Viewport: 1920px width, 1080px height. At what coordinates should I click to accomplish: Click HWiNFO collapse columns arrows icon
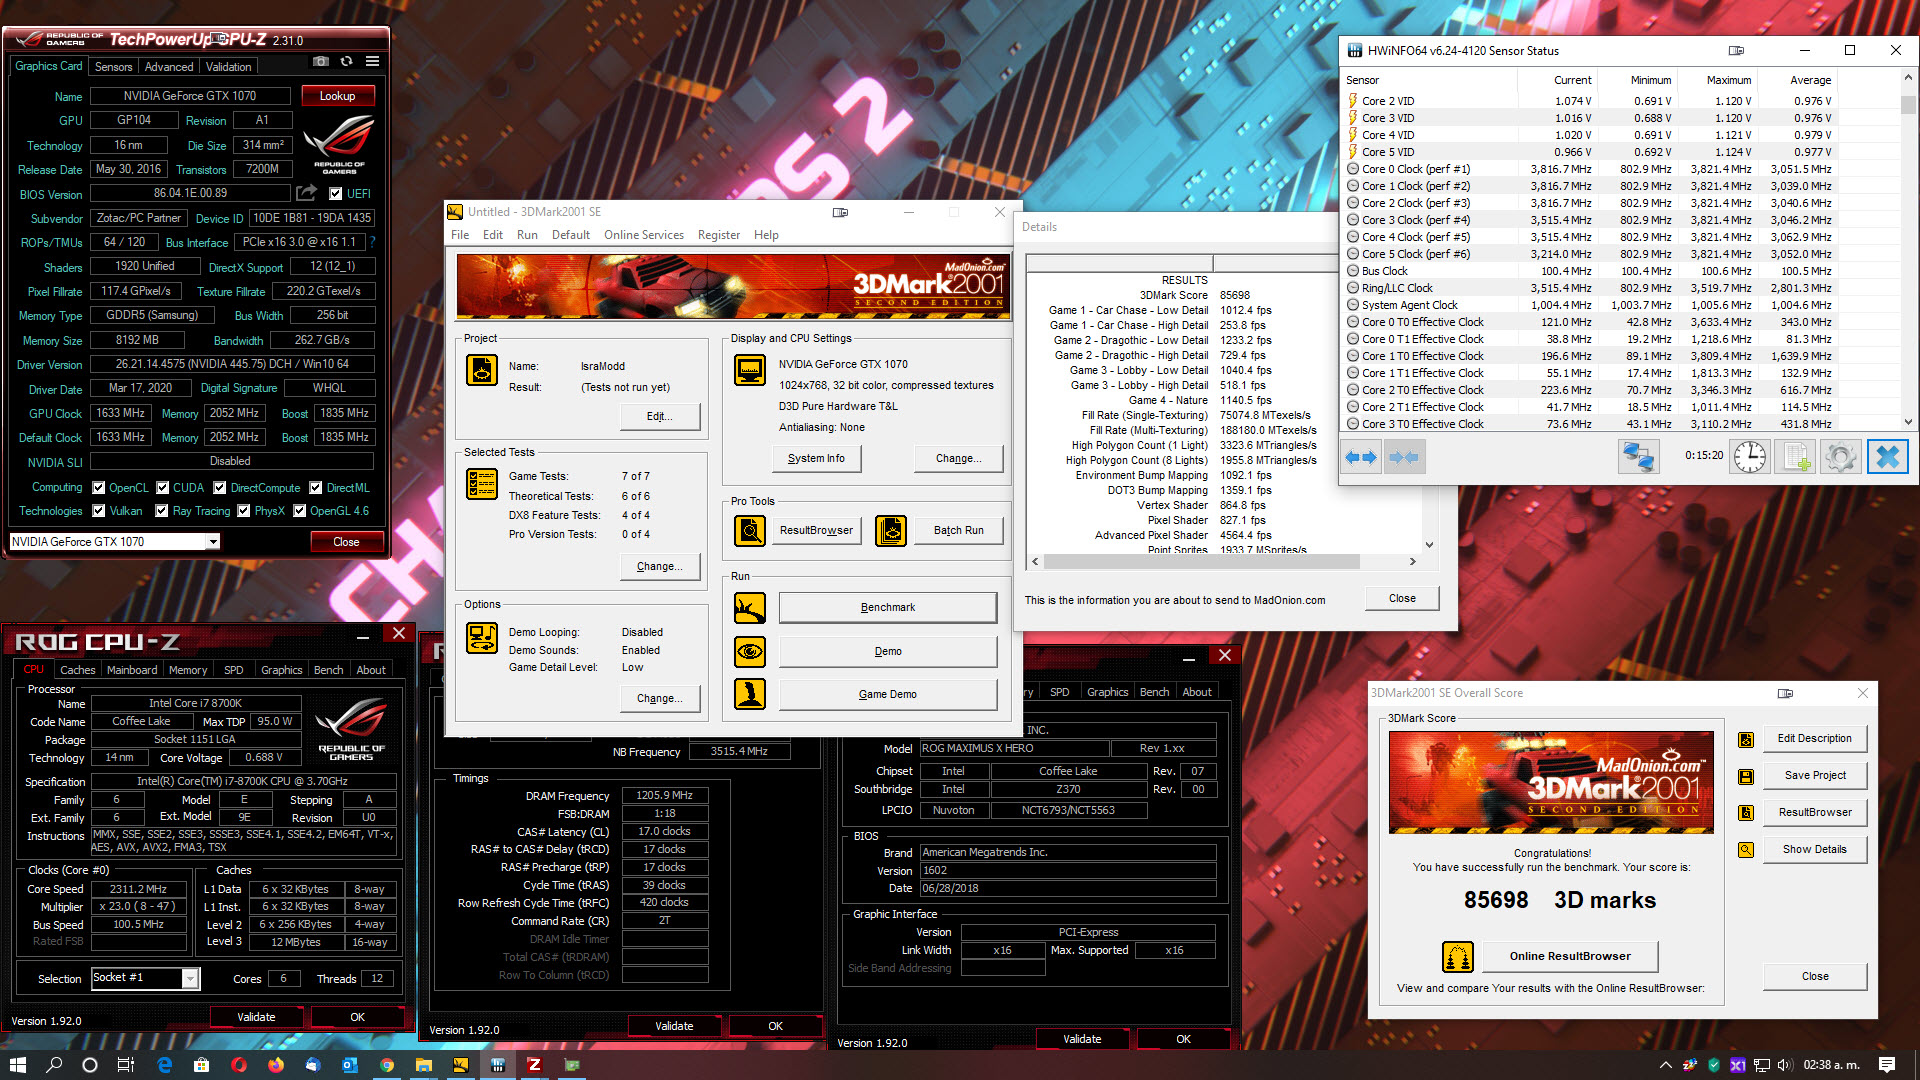[x=1404, y=457]
